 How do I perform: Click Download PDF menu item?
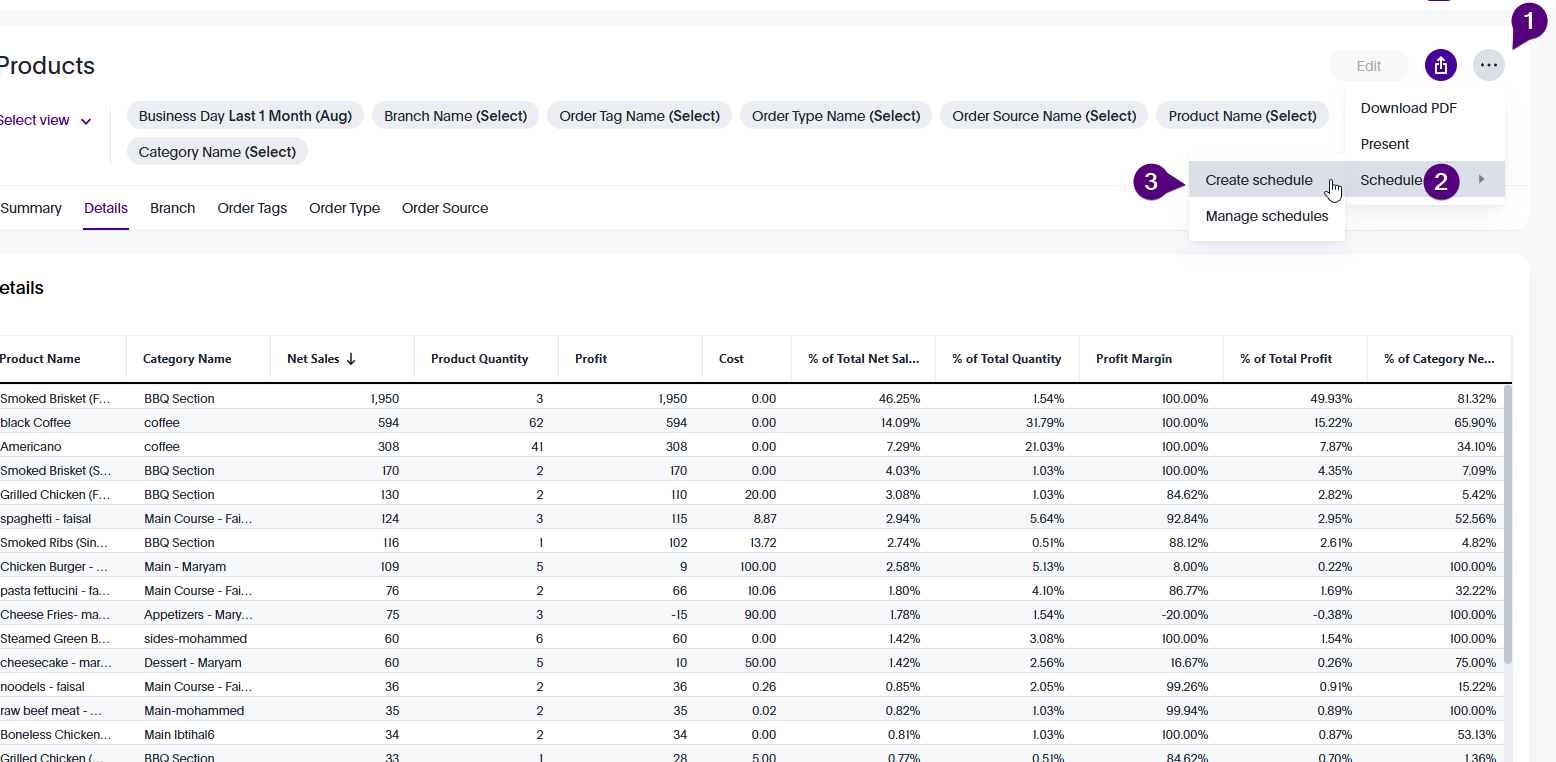tap(1408, 108)
